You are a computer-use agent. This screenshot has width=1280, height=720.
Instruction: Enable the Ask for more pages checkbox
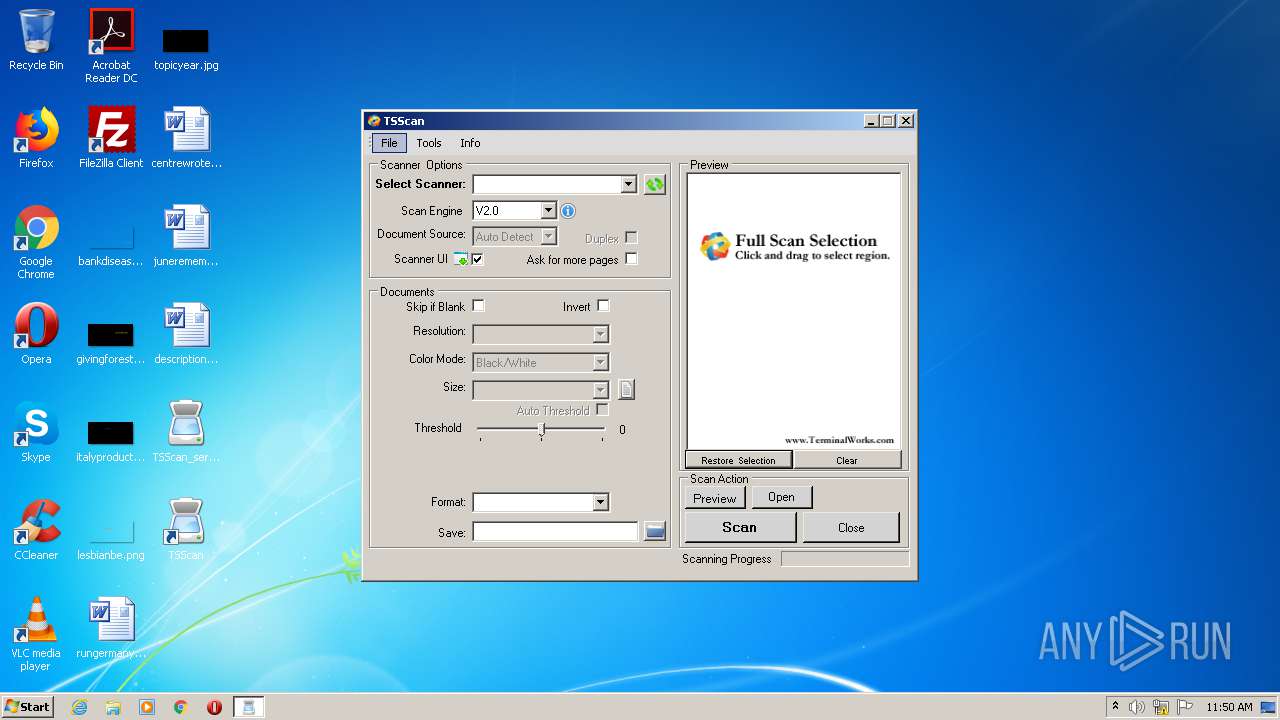[631, 259]
